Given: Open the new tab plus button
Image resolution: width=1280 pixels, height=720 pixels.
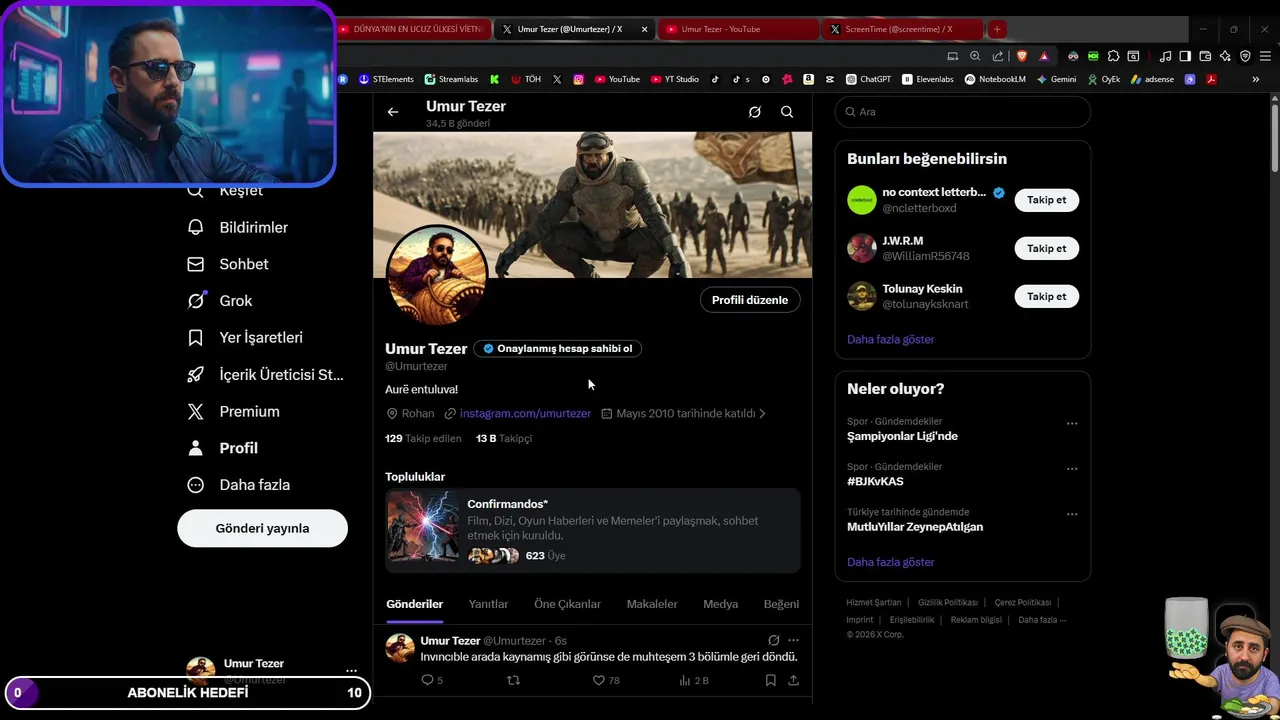Looking at the screenshot, I should click(x=997, y=29).
